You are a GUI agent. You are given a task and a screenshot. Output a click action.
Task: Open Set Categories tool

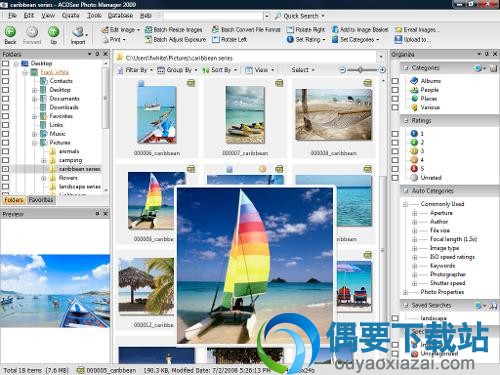[356, 40]
